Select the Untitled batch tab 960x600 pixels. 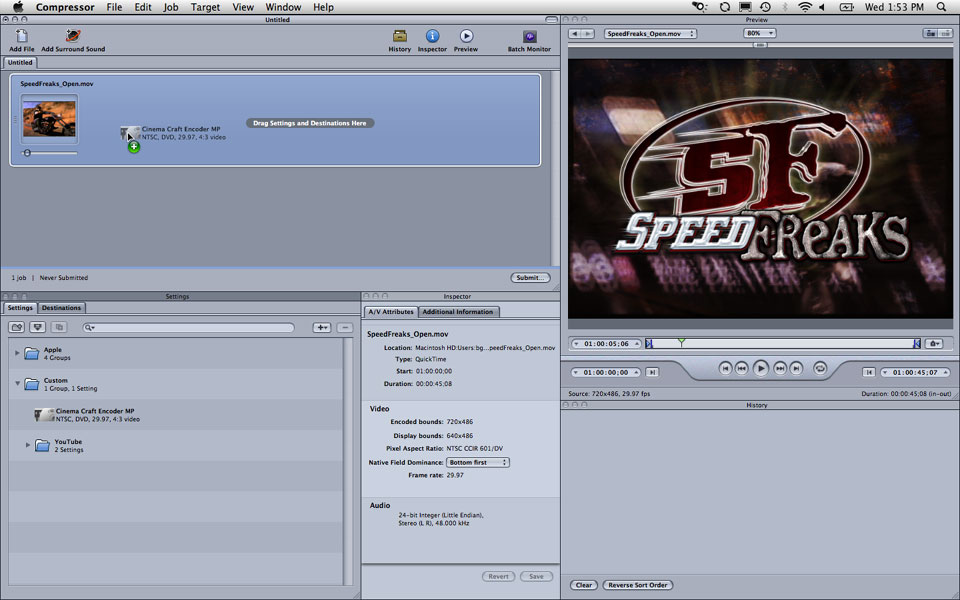(20, 62)
